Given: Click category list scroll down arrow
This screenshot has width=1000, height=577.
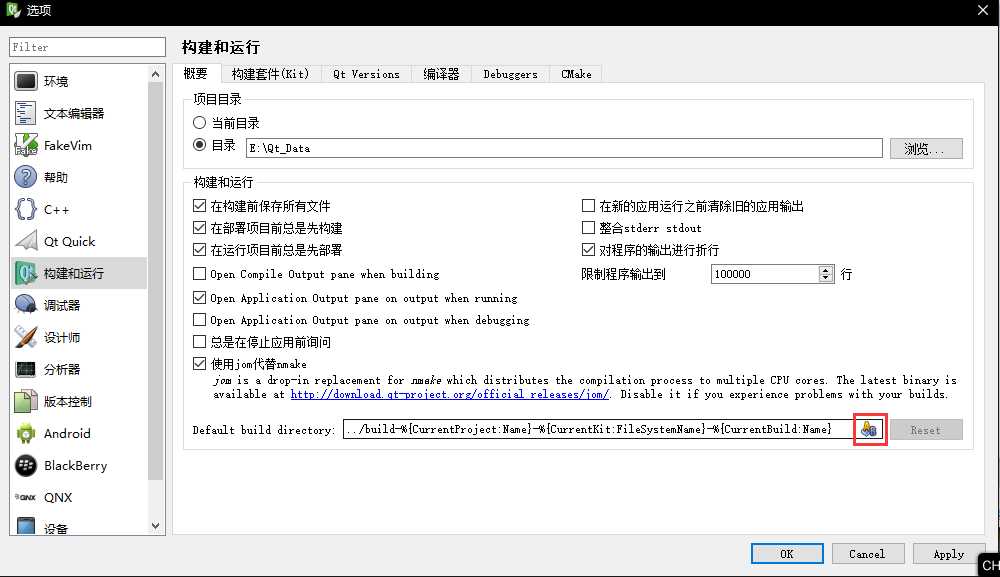Looking at the screenshot, I should tap(156, 526).
